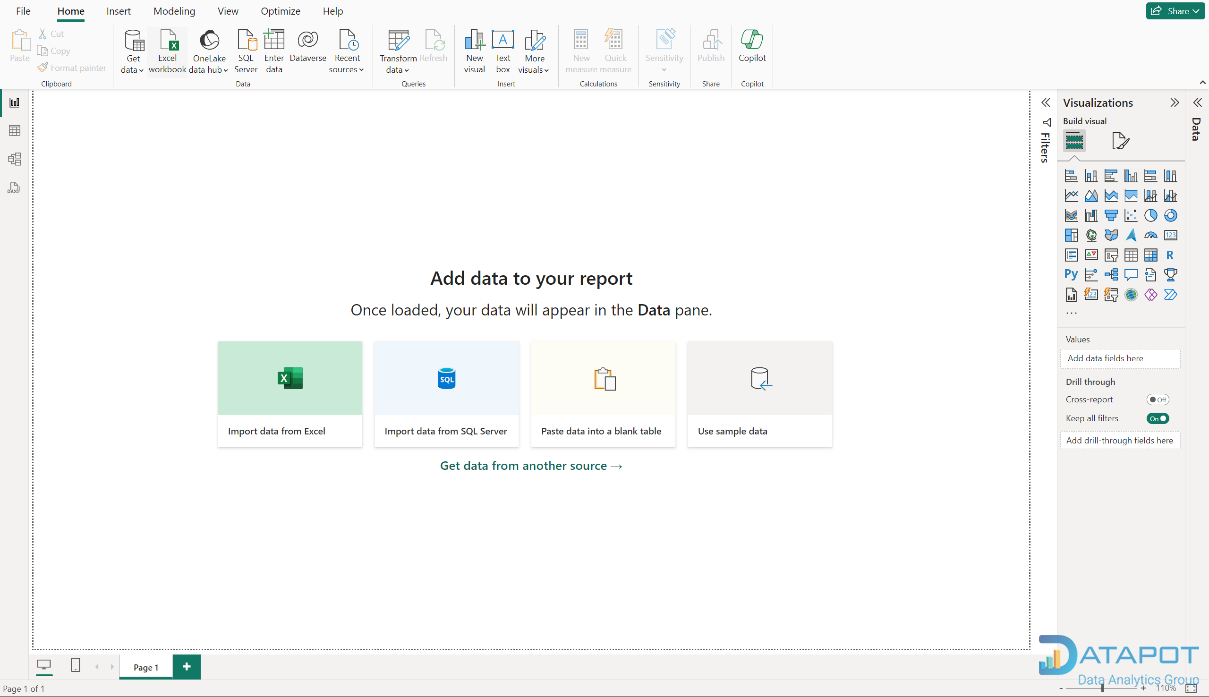
Task: Click the Excel workbook ribbon icon
Action: [x=167, y=51]
